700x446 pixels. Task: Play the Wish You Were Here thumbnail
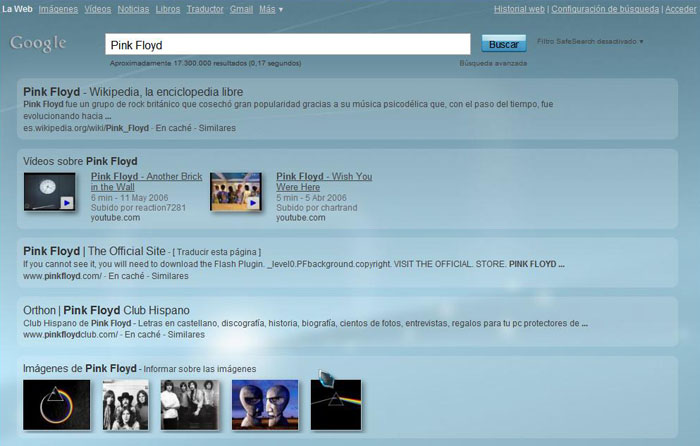point(236,192)
